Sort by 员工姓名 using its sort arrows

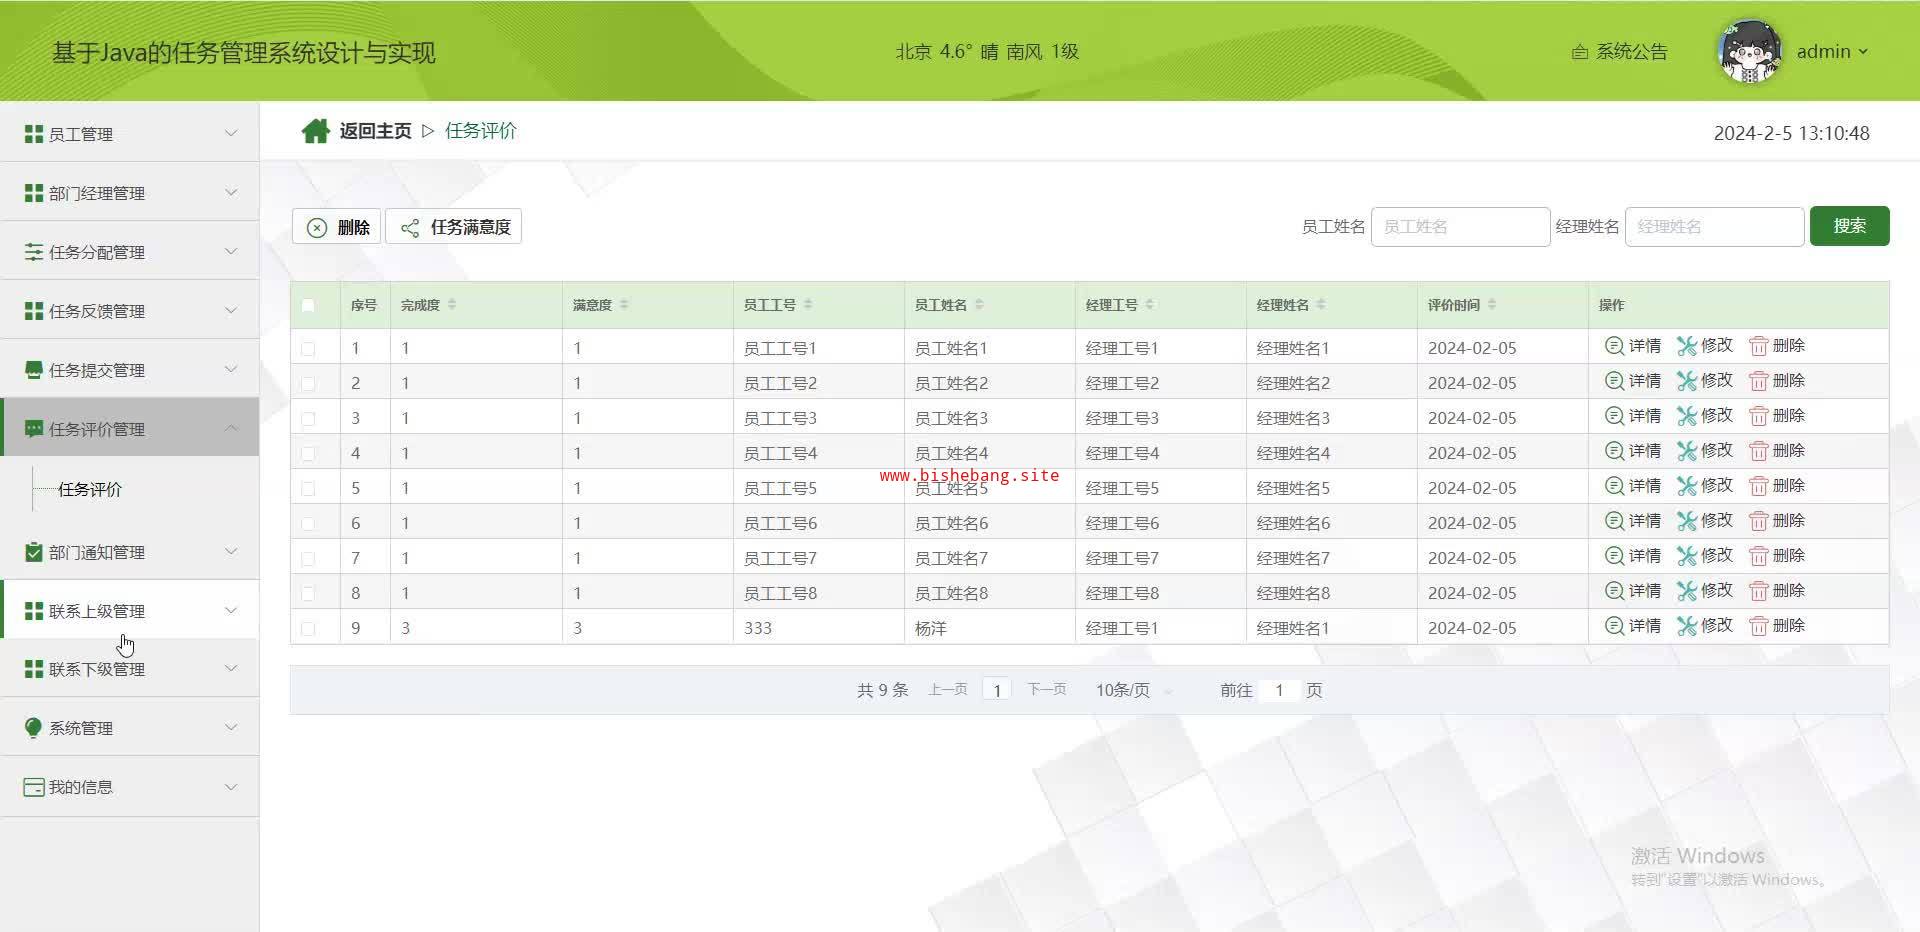coord(979,304)
